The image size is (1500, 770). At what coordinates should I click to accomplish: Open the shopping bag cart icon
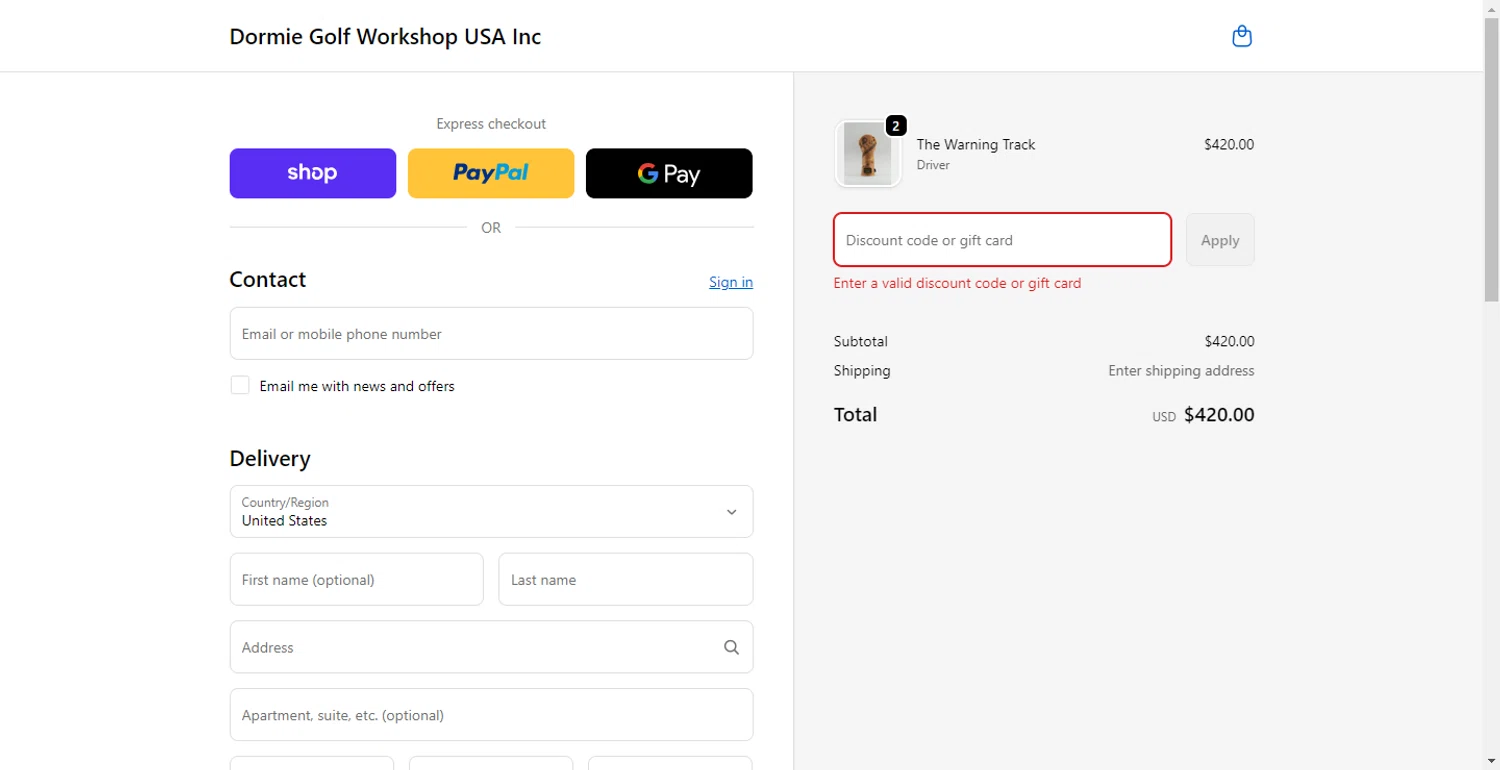pos(1242,37)
